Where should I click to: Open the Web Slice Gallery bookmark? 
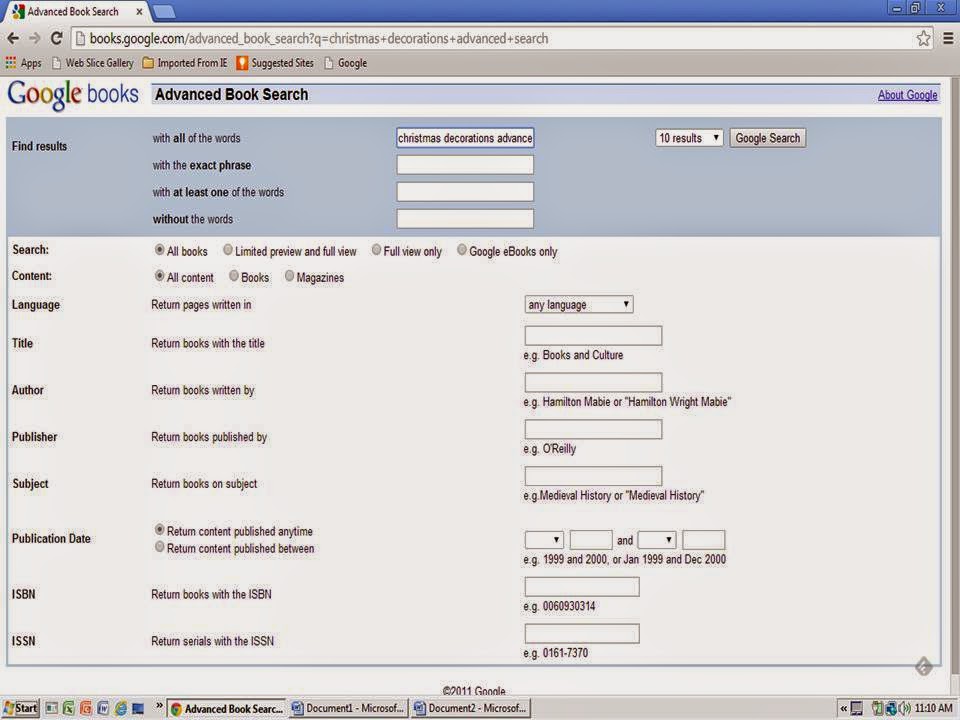click(x=92, y=63)
